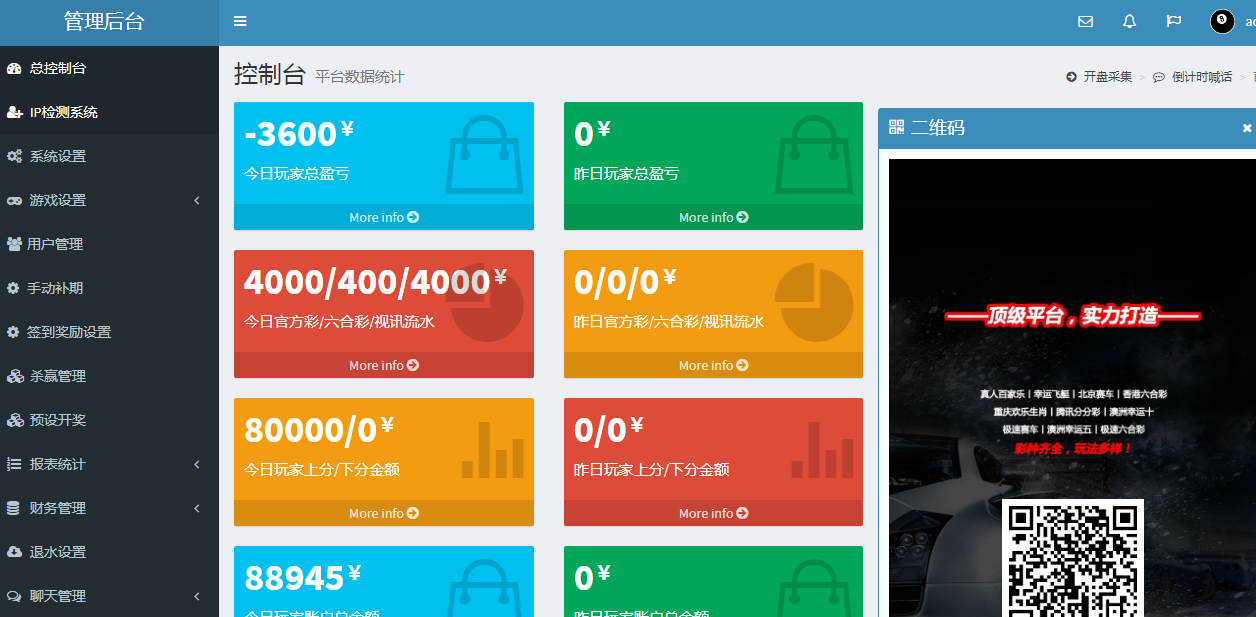
Task: Click the 总控制台 dashboard icon
Action: pos(14,69)
